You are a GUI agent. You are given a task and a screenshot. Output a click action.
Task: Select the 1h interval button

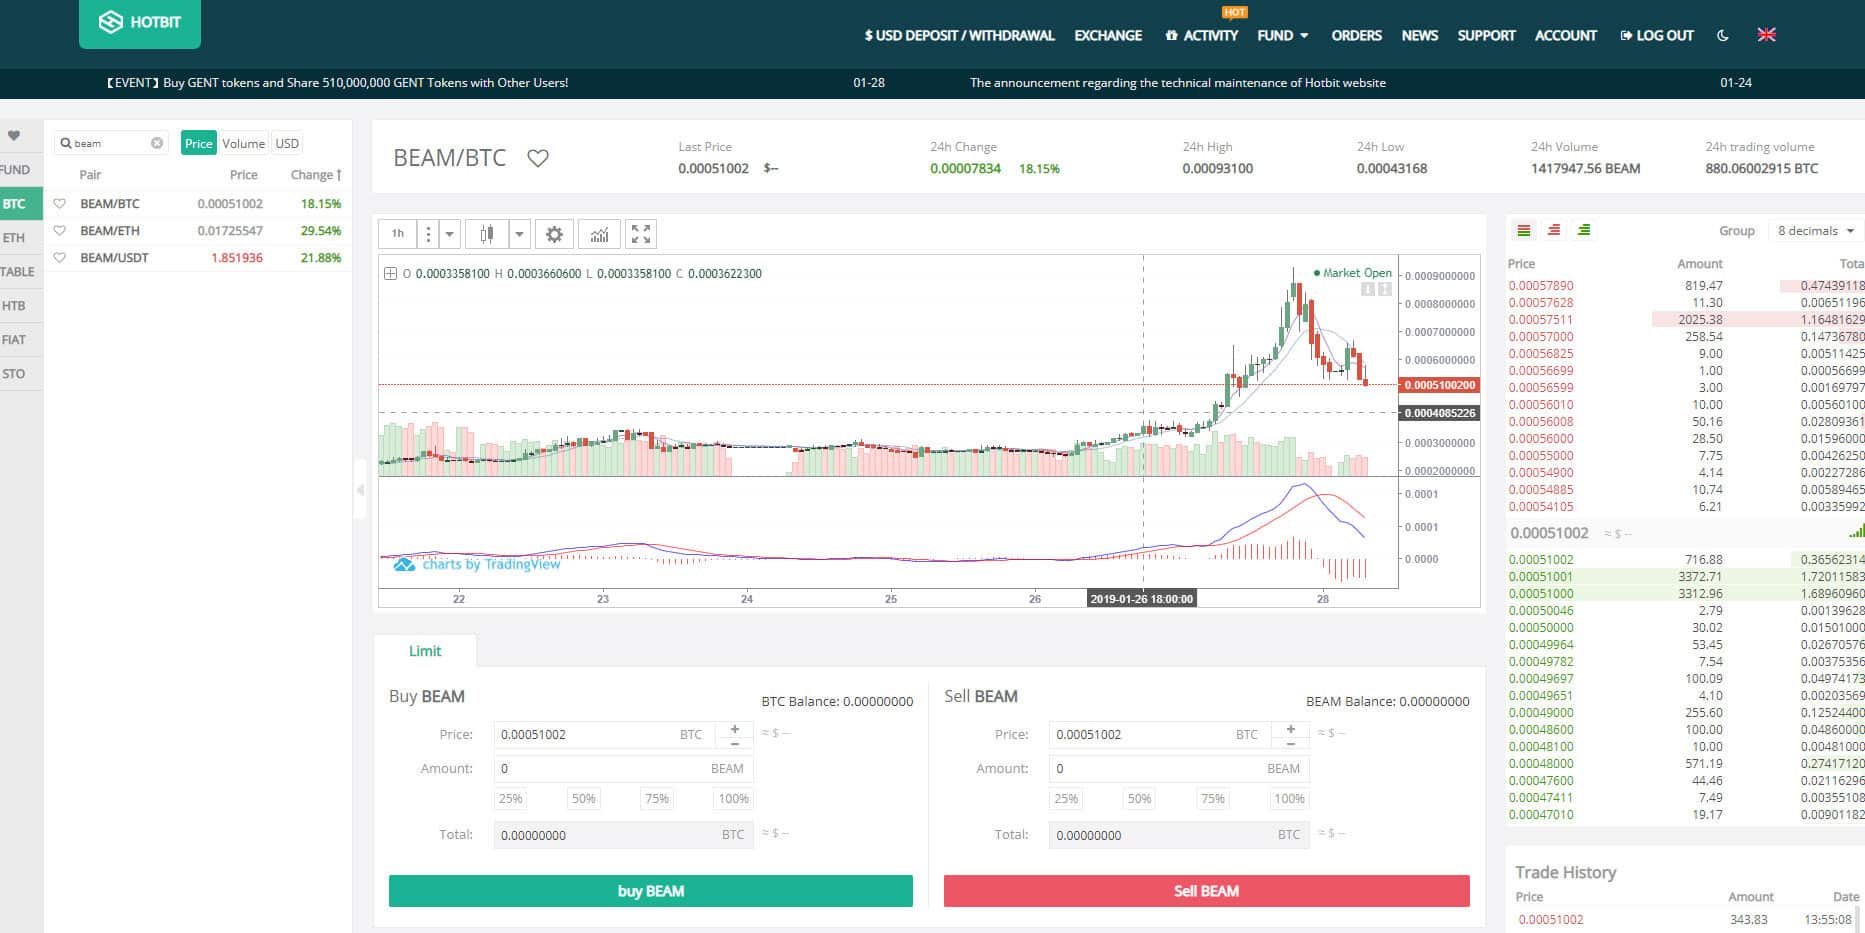tap(398, 234)
